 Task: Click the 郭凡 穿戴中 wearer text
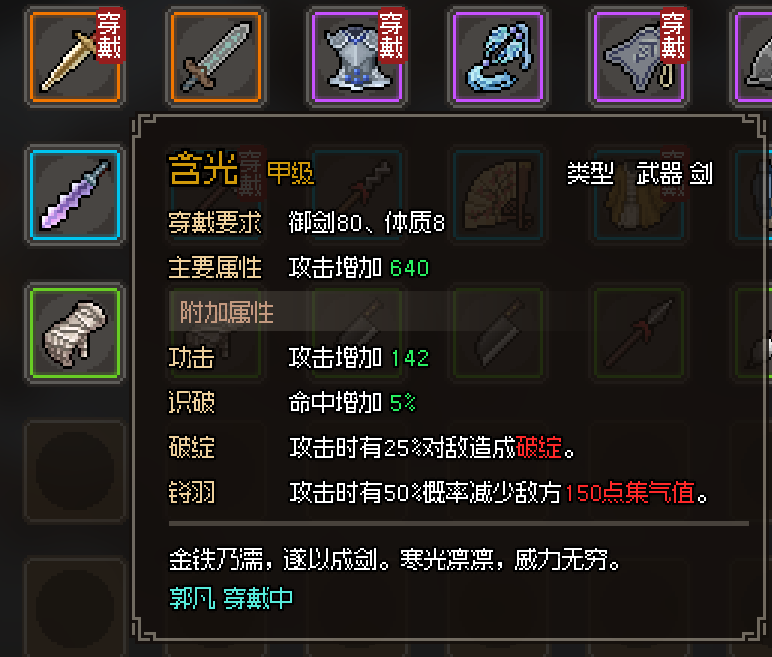click(231, 598)
